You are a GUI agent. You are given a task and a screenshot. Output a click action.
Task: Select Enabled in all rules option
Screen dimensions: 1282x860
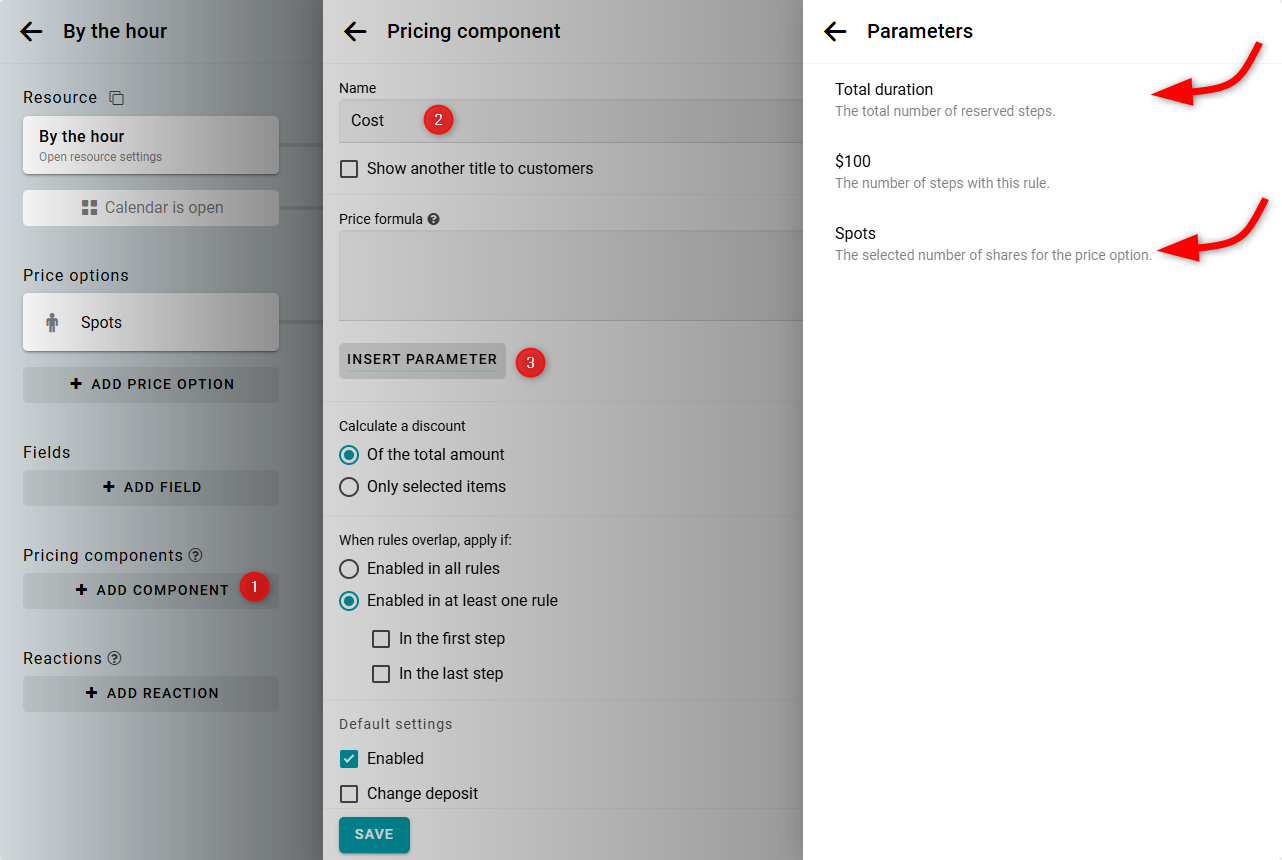[349, 569]
